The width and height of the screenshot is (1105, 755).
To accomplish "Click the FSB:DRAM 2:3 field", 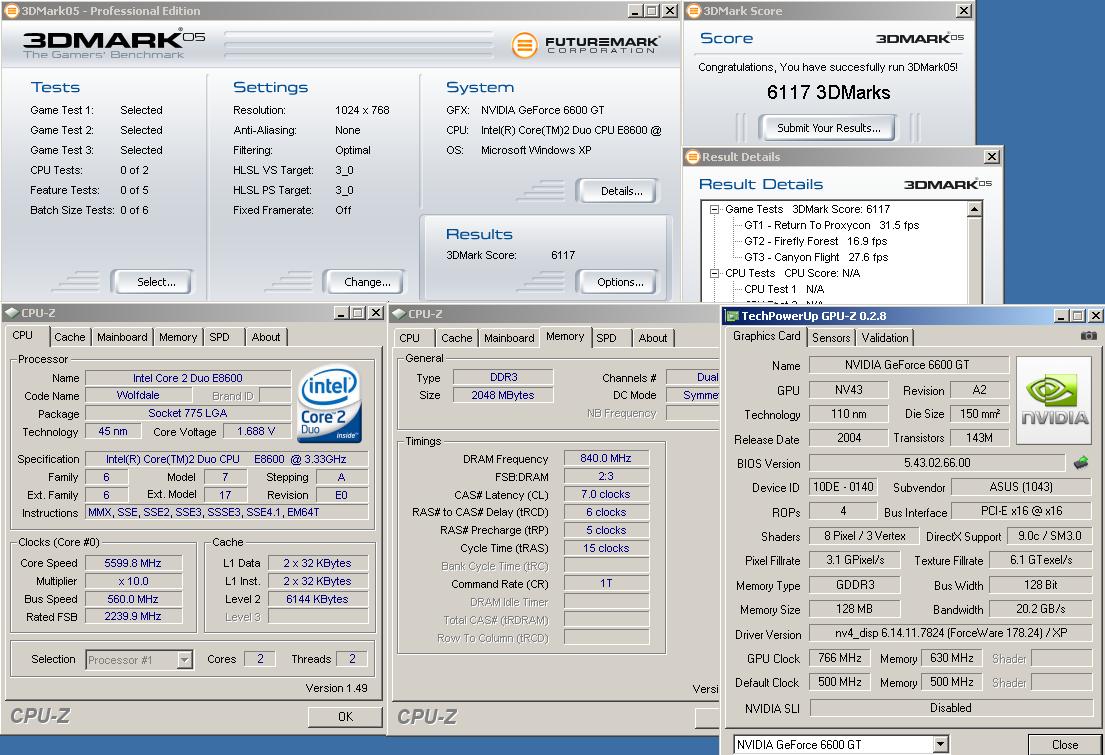I will click(x=606, y=477).
